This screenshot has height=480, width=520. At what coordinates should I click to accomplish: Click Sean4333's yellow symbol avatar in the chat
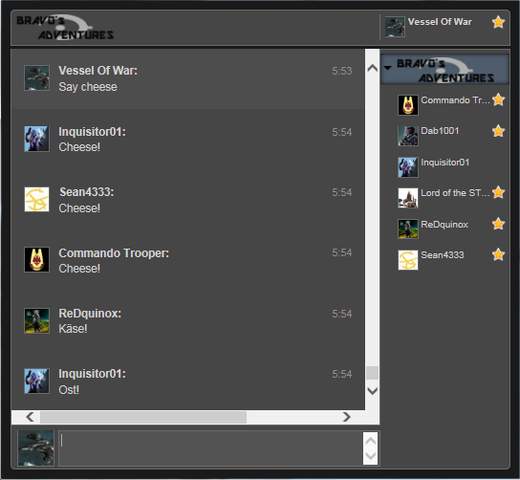coord(37,199)
